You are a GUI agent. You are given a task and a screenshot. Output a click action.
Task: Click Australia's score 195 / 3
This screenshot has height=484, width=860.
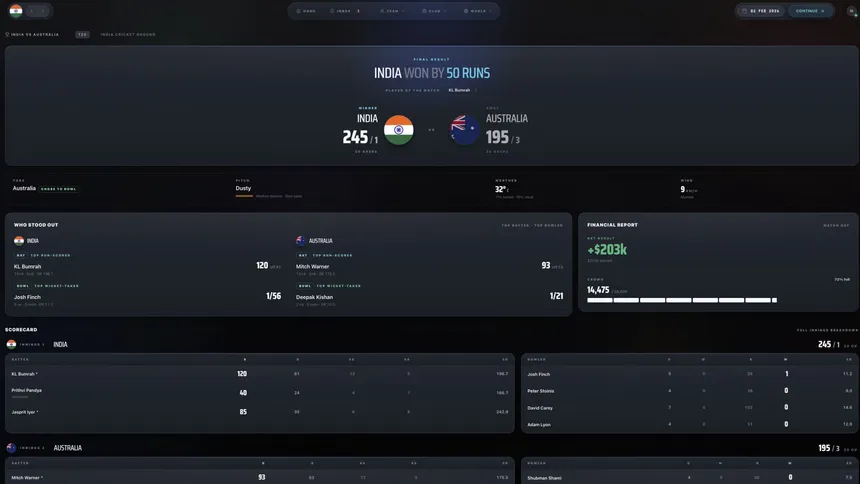(x=503, y=137)
